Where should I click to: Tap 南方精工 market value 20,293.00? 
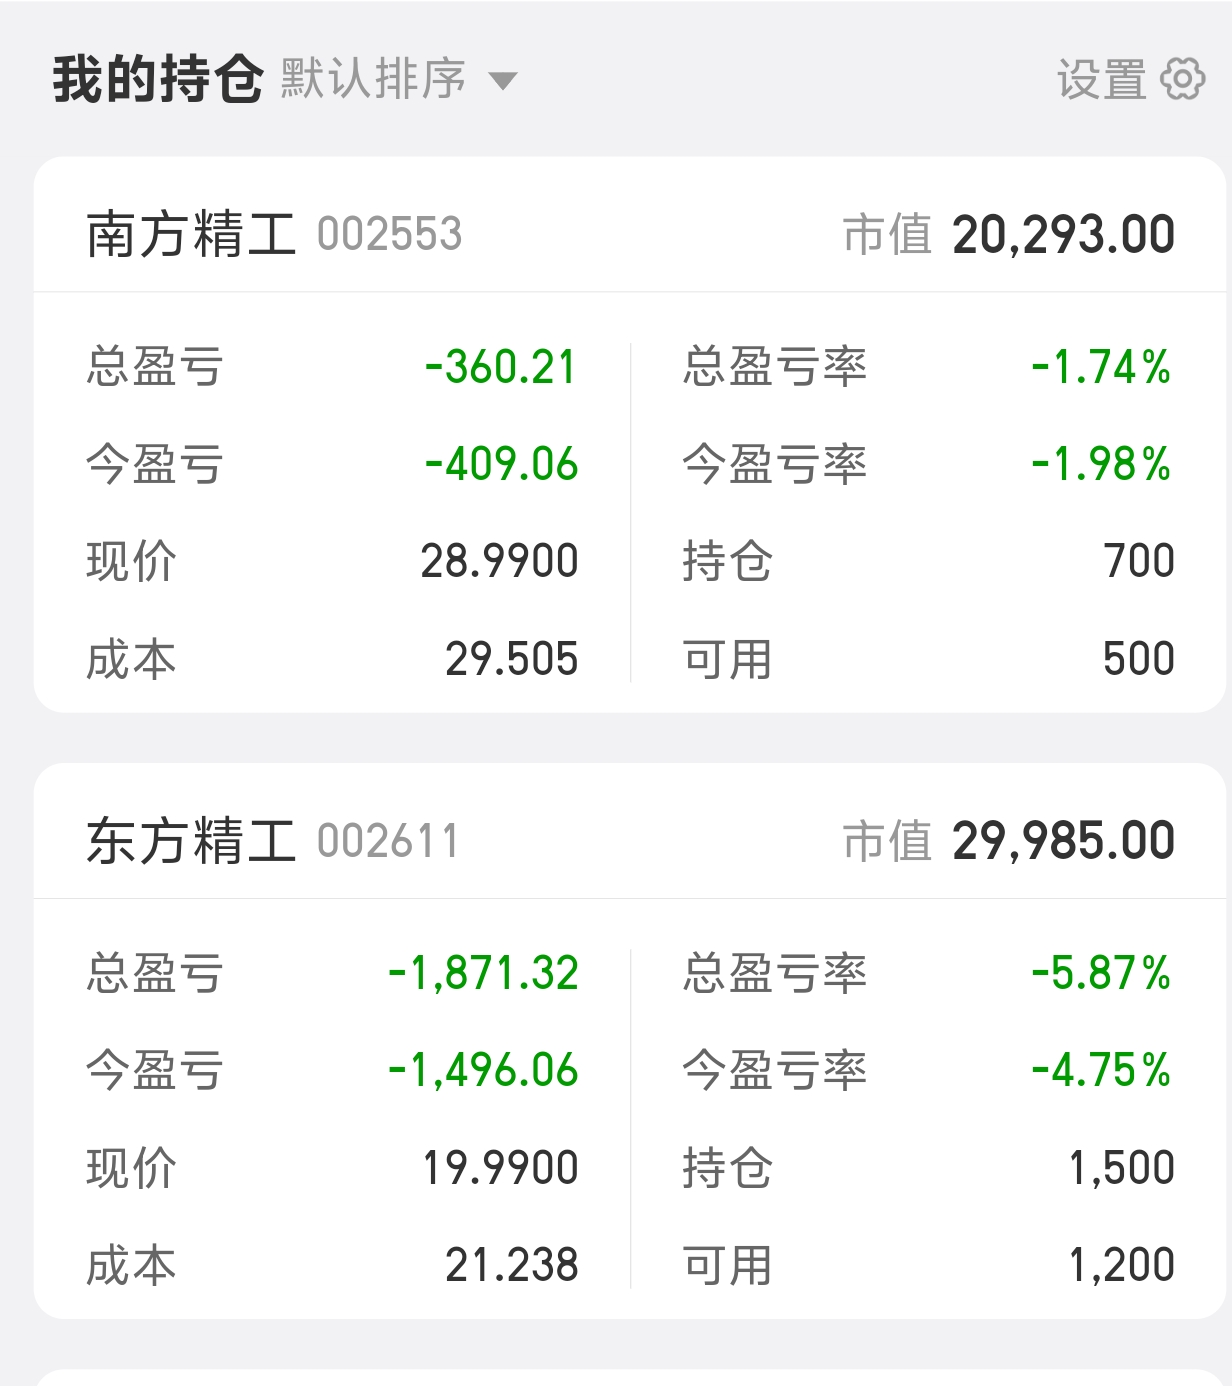1064,235
